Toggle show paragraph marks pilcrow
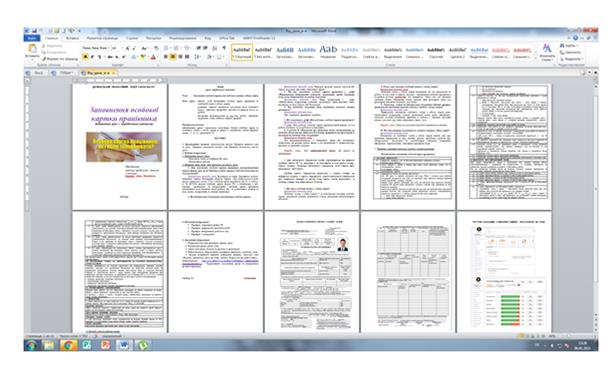612x383 pixels. (x=224, y=48)
